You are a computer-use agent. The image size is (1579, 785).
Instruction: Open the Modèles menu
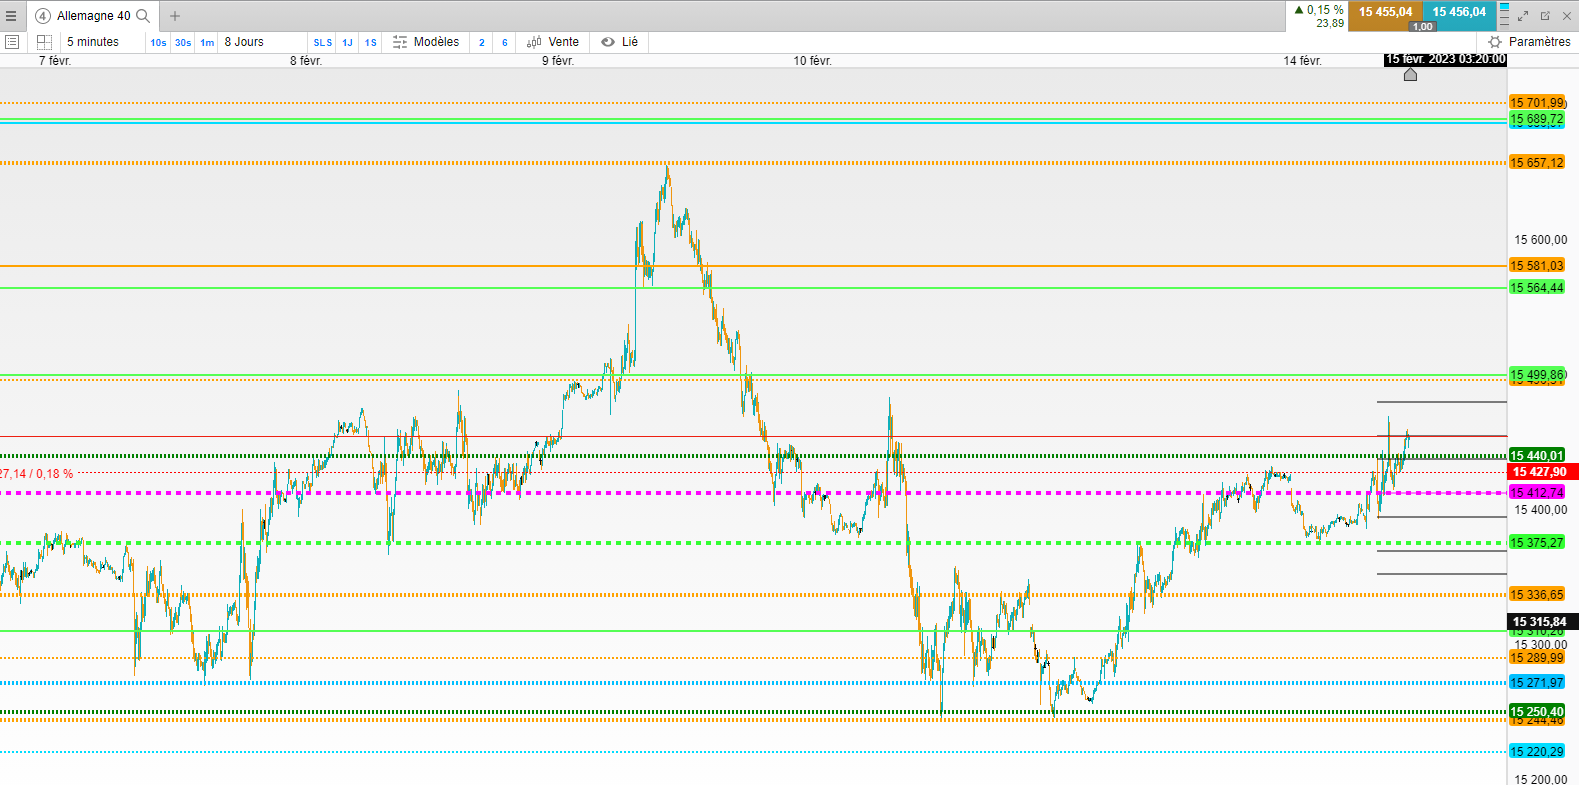436,42
